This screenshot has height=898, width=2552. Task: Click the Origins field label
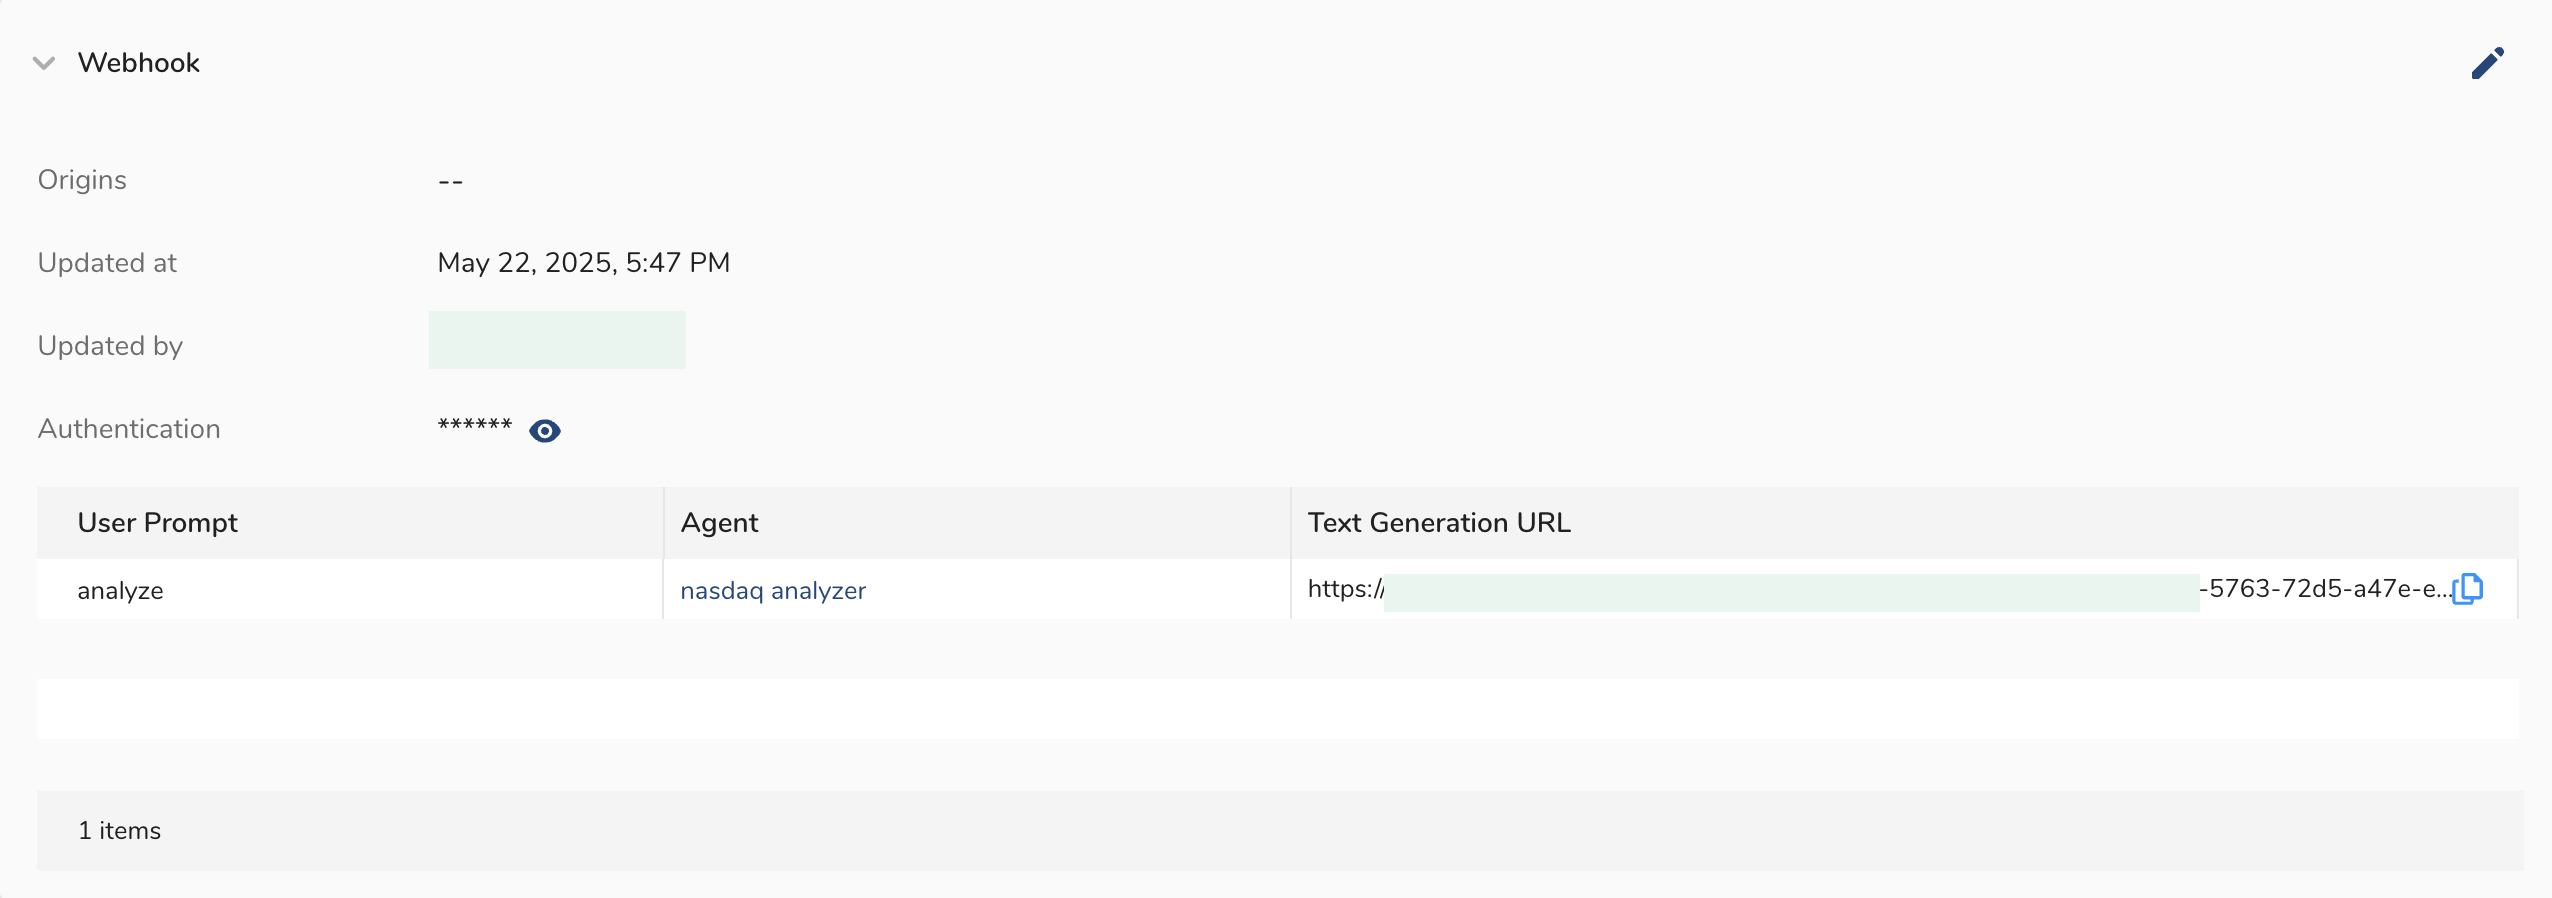pyautogui.click(x=82, y=180)
